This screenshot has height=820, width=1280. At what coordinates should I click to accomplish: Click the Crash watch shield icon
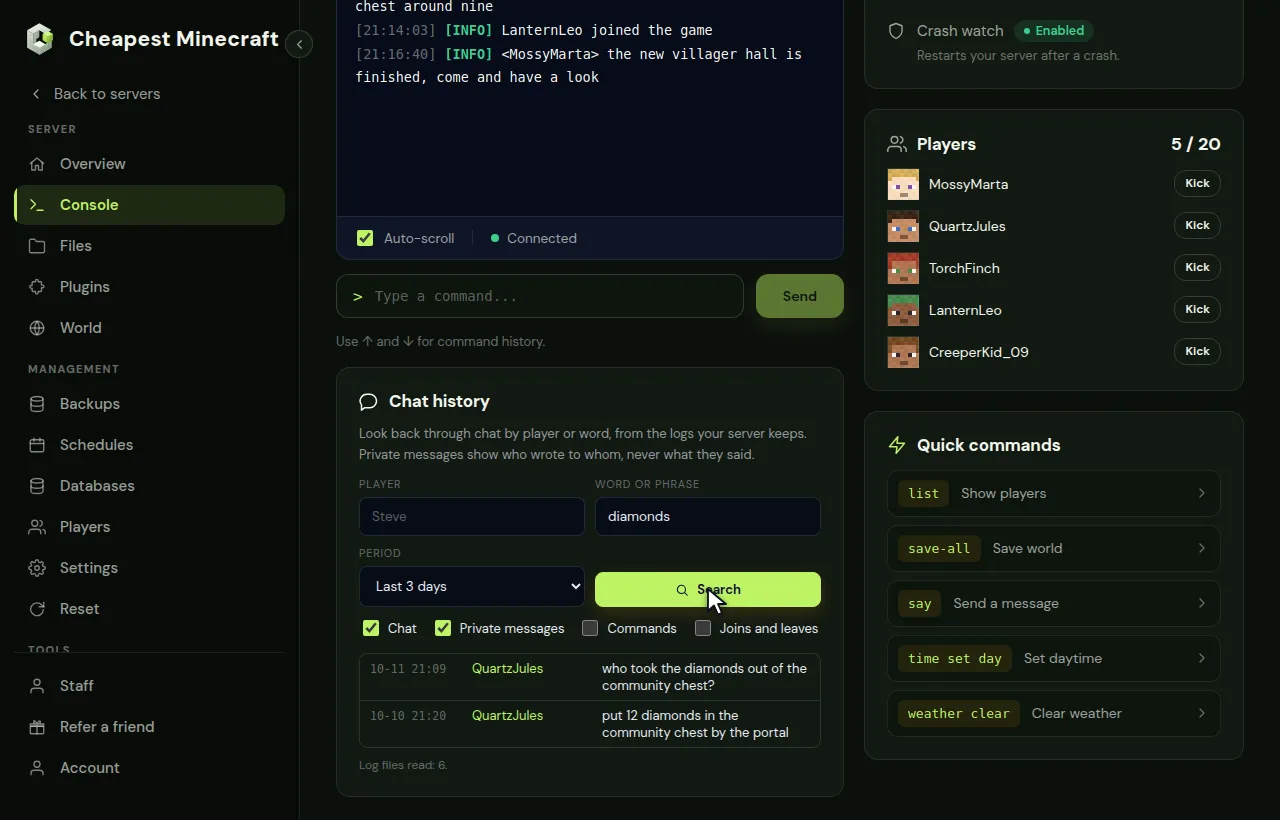pyautogui.click(x=896, y=31)
